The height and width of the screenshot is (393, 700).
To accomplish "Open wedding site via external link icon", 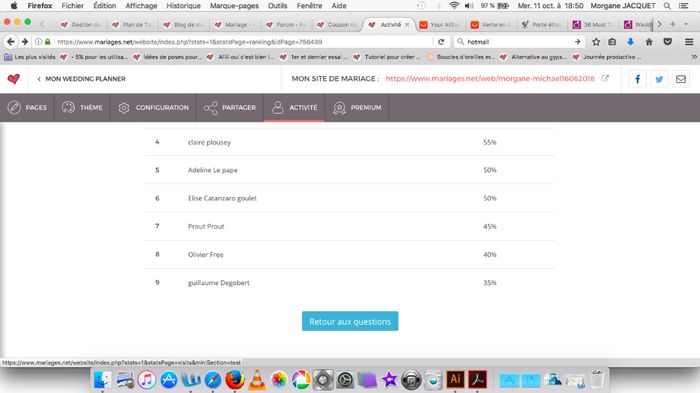I will point(605,78).
